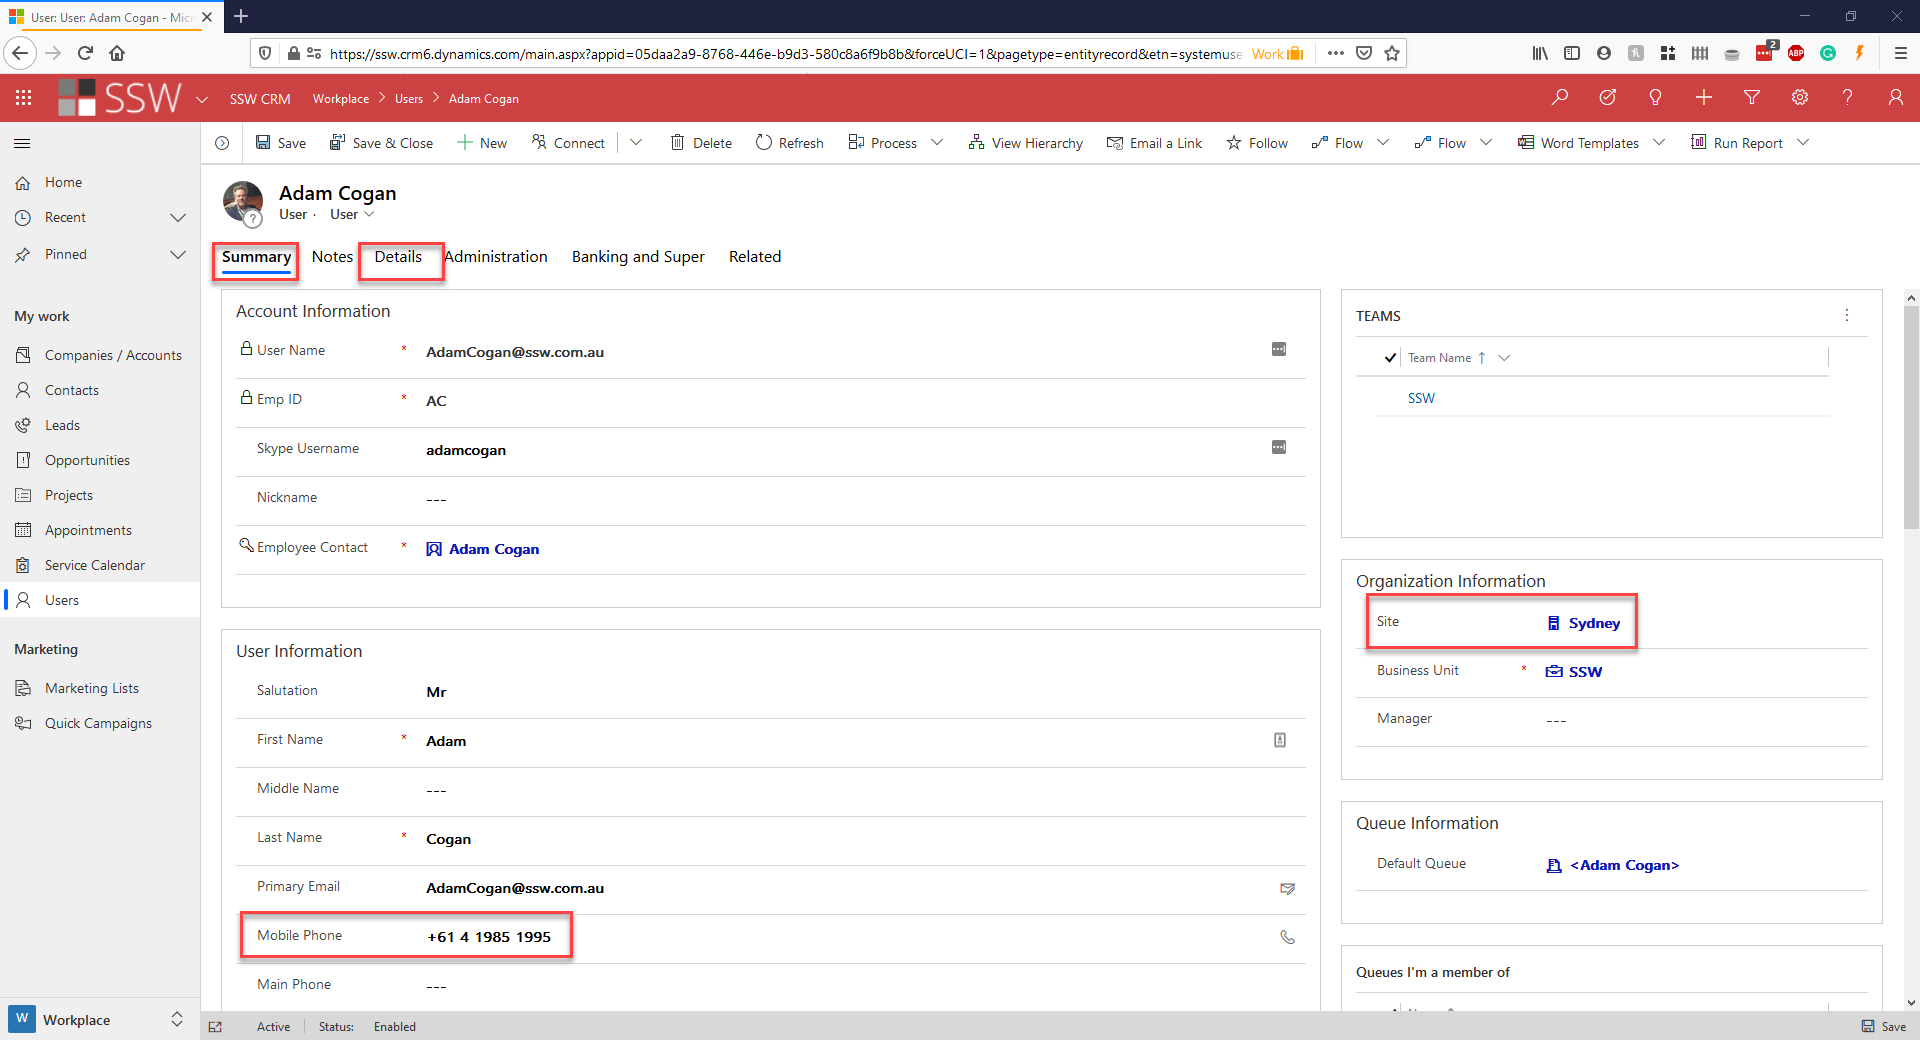Open the Firefox hamburger menu

1900,53
